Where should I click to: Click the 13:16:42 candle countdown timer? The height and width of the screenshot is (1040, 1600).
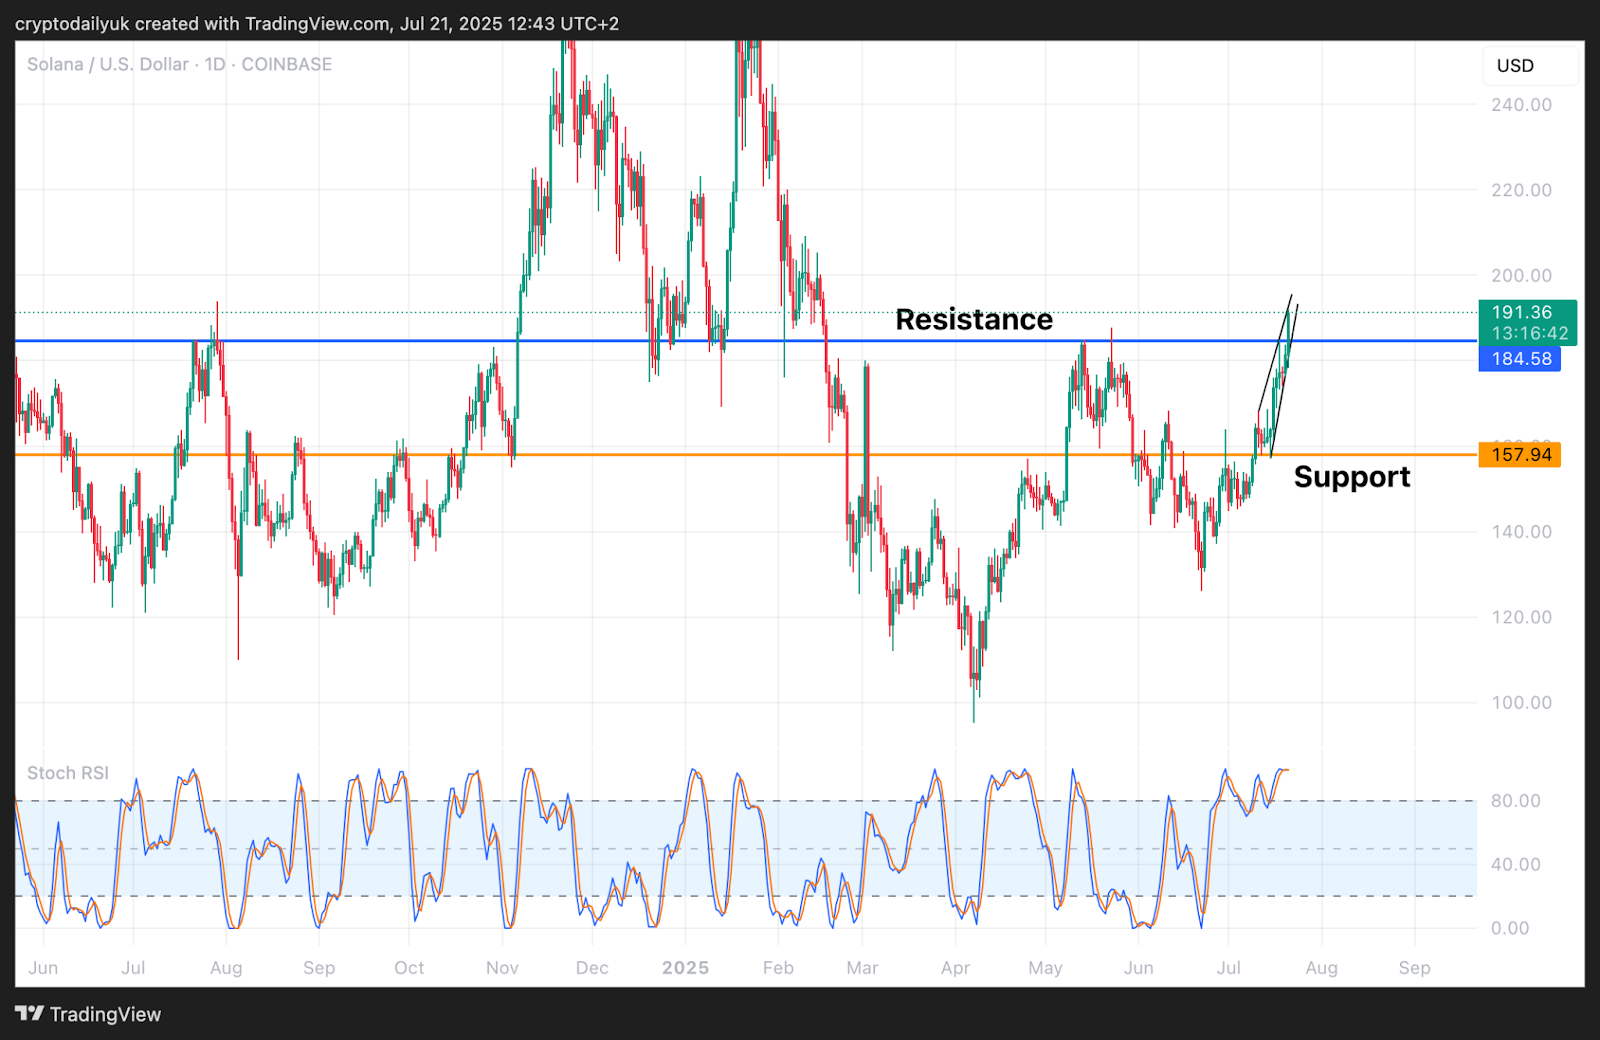tap(1530, 334)
